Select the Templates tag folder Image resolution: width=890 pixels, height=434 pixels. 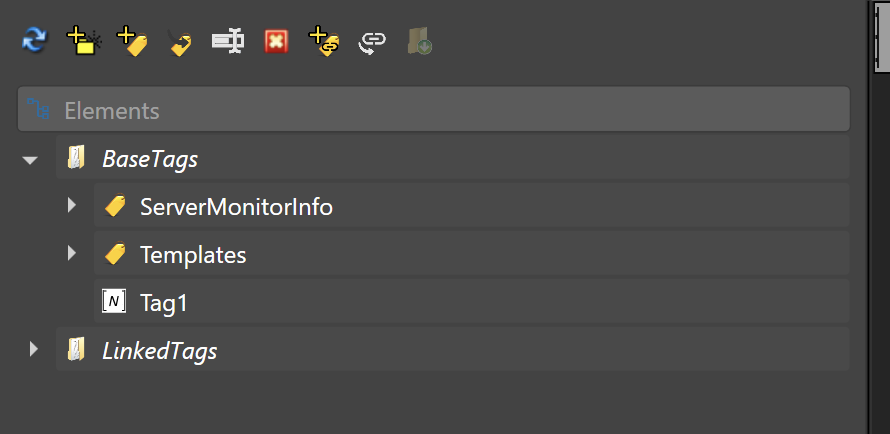coord(471,253)
